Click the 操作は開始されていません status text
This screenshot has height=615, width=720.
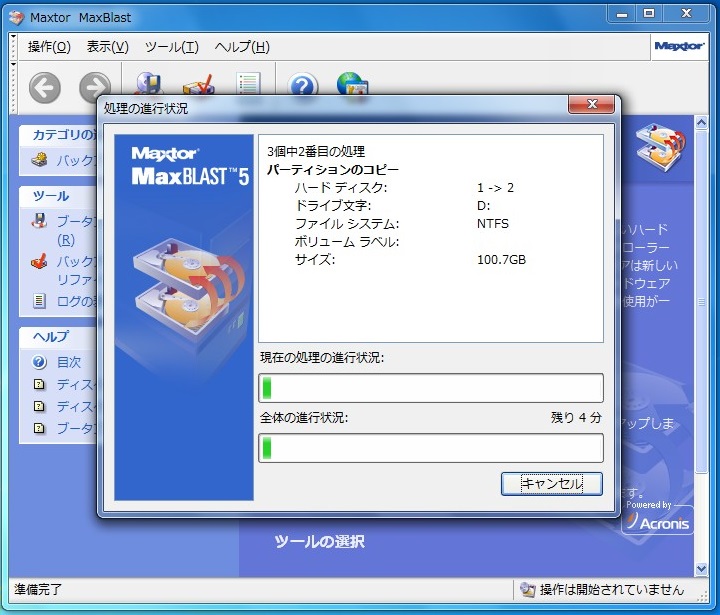click(612, 589)
